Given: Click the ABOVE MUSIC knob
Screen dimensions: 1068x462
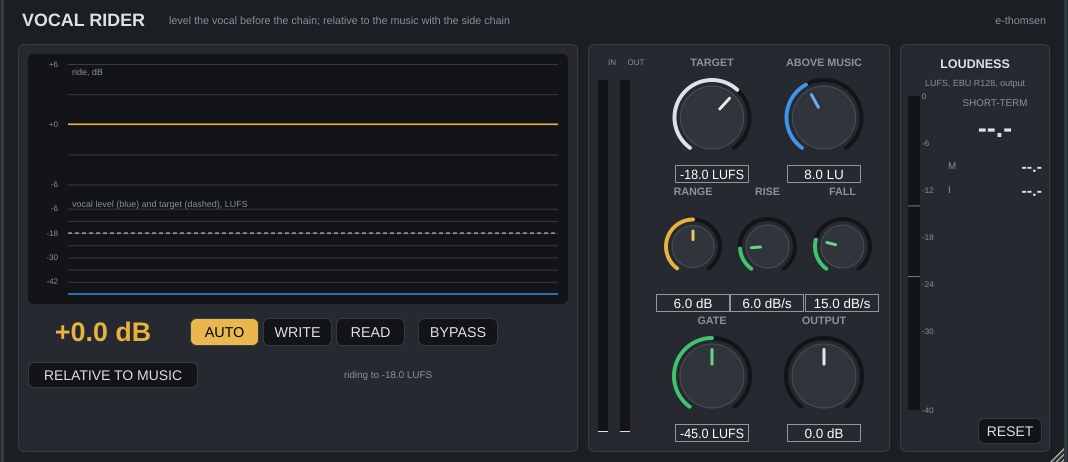Looking at the screenshot, I should [x=823, y=116].
